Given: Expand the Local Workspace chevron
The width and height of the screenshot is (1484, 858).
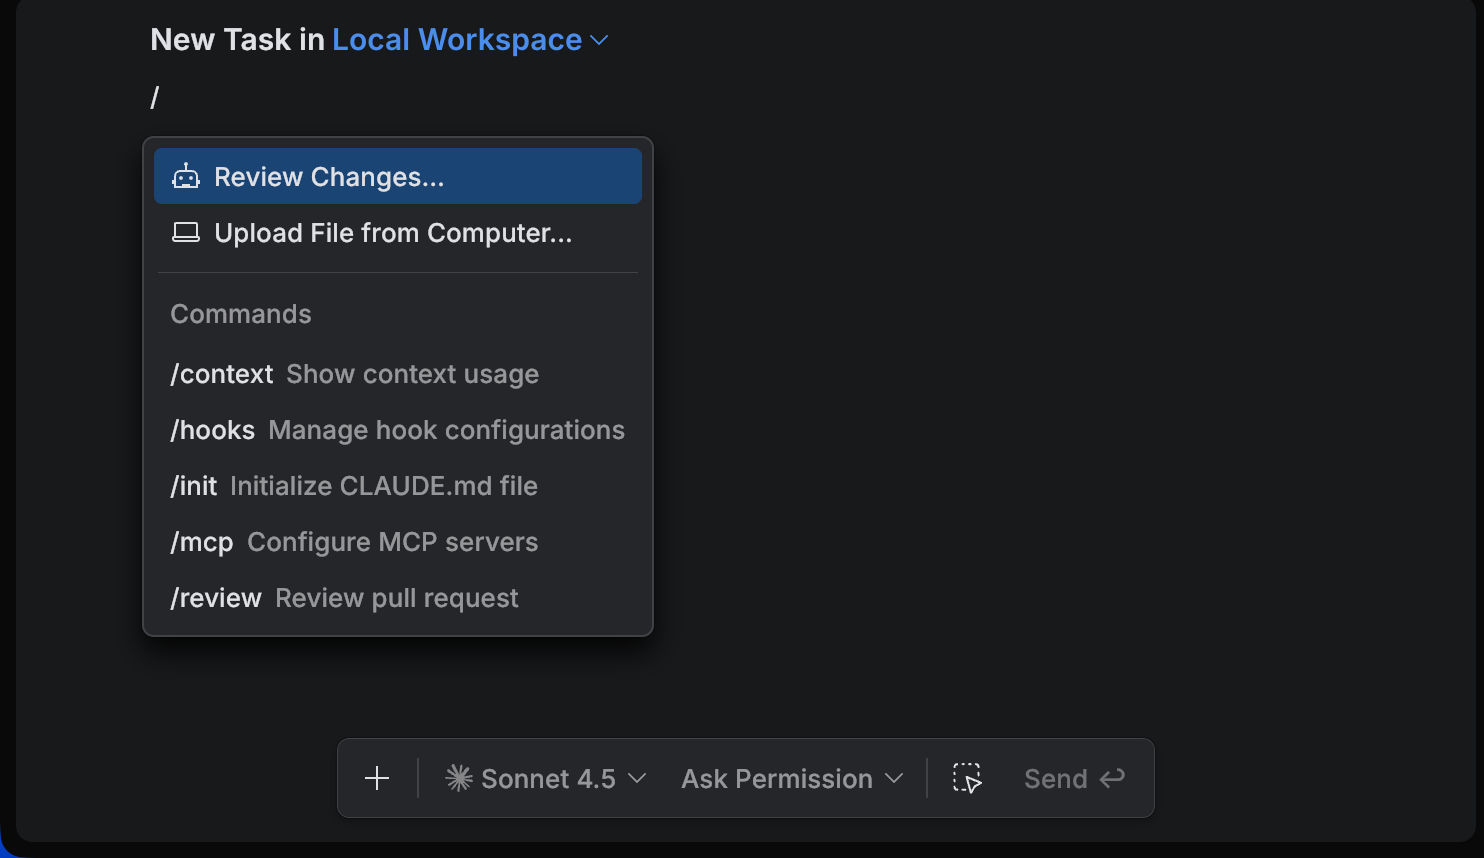Looking at the screenshot, I should [x=600, y=40].
